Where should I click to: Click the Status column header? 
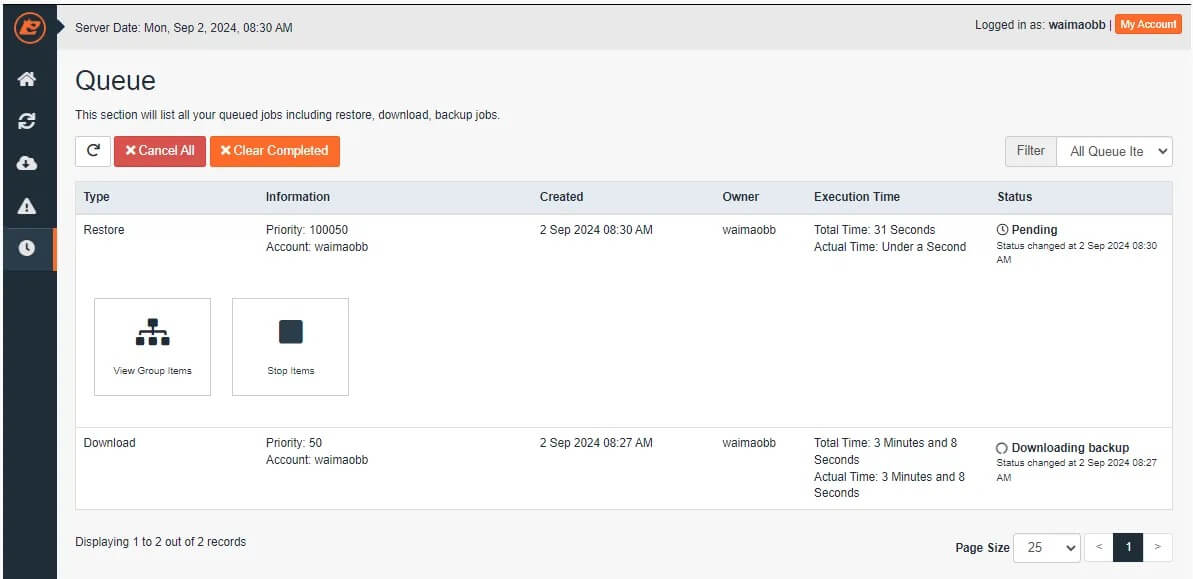1014,197
